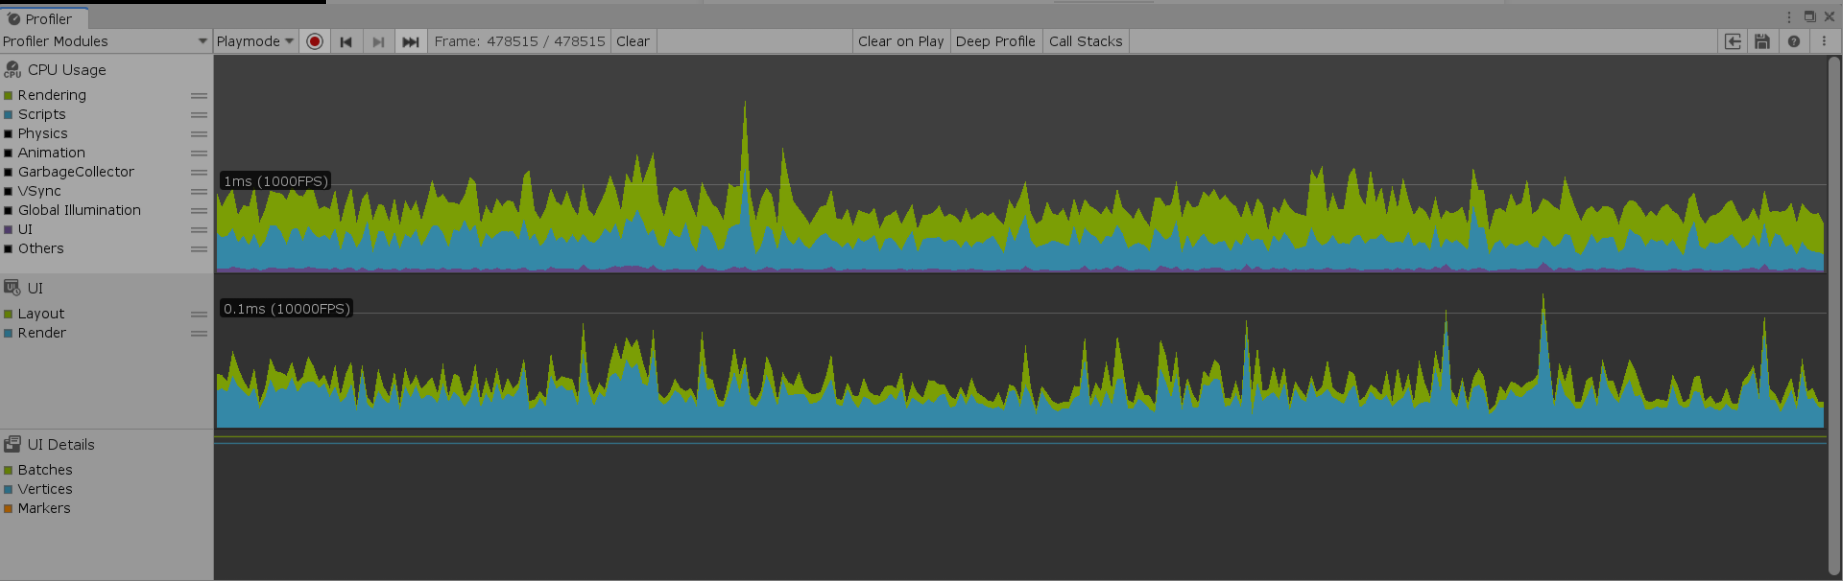Click the VSync reorder handle

point(199,191)
